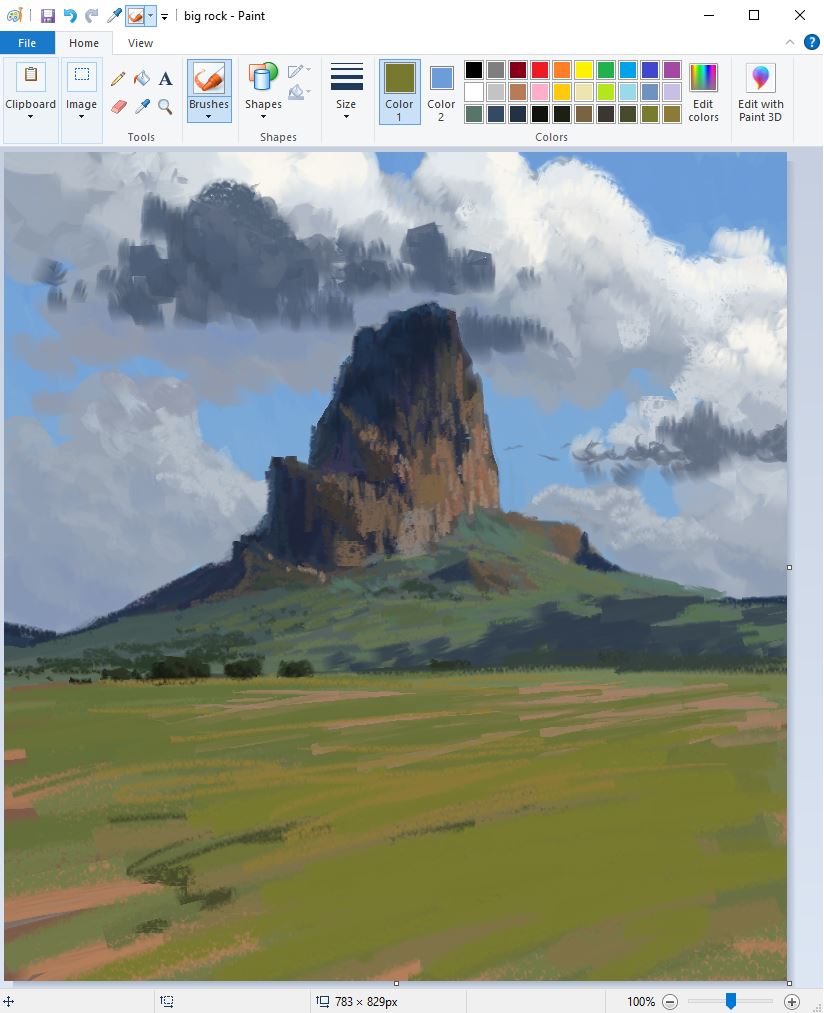Launch Edit with Paint 3D
The height and width of the screenshot is (1013, 824).
(761, 93)
